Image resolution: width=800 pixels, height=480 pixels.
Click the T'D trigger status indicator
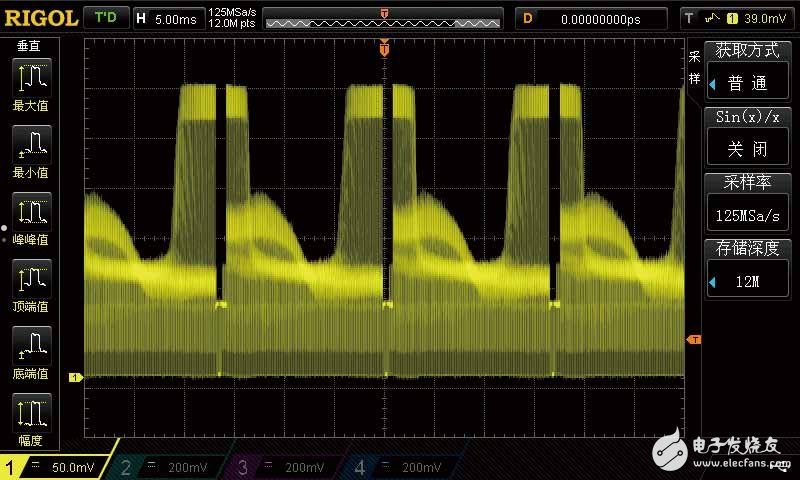point(104,17)
